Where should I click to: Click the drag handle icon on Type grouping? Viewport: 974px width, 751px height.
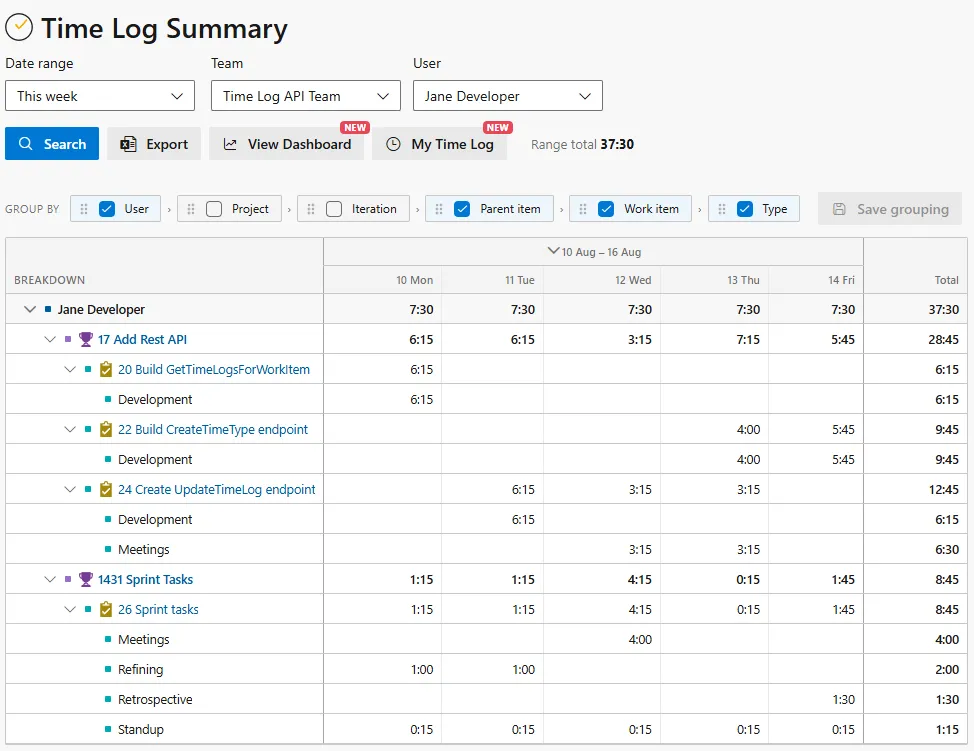[x=722, y=209]
